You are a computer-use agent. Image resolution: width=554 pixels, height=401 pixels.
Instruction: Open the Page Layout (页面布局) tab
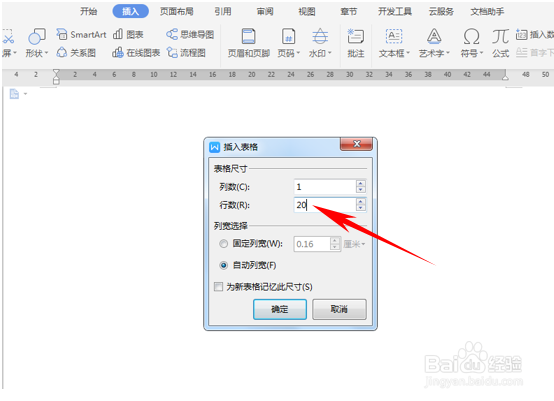pyautogui.click(x=177, y=11)
